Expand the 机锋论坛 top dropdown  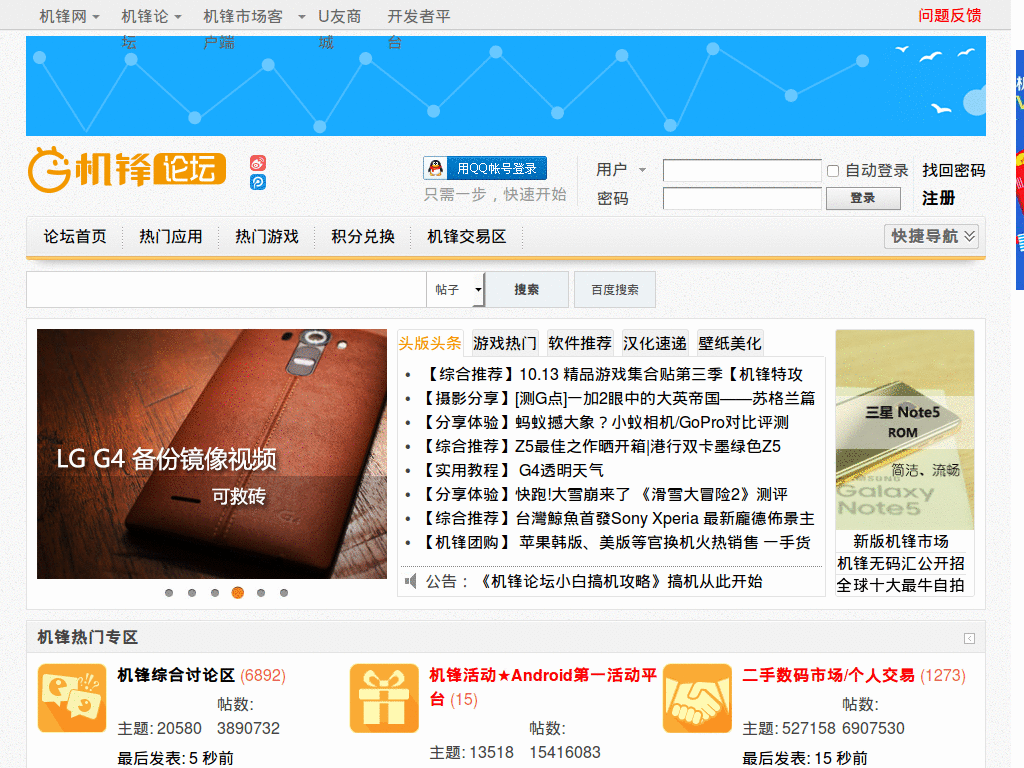tap(178, 17)
